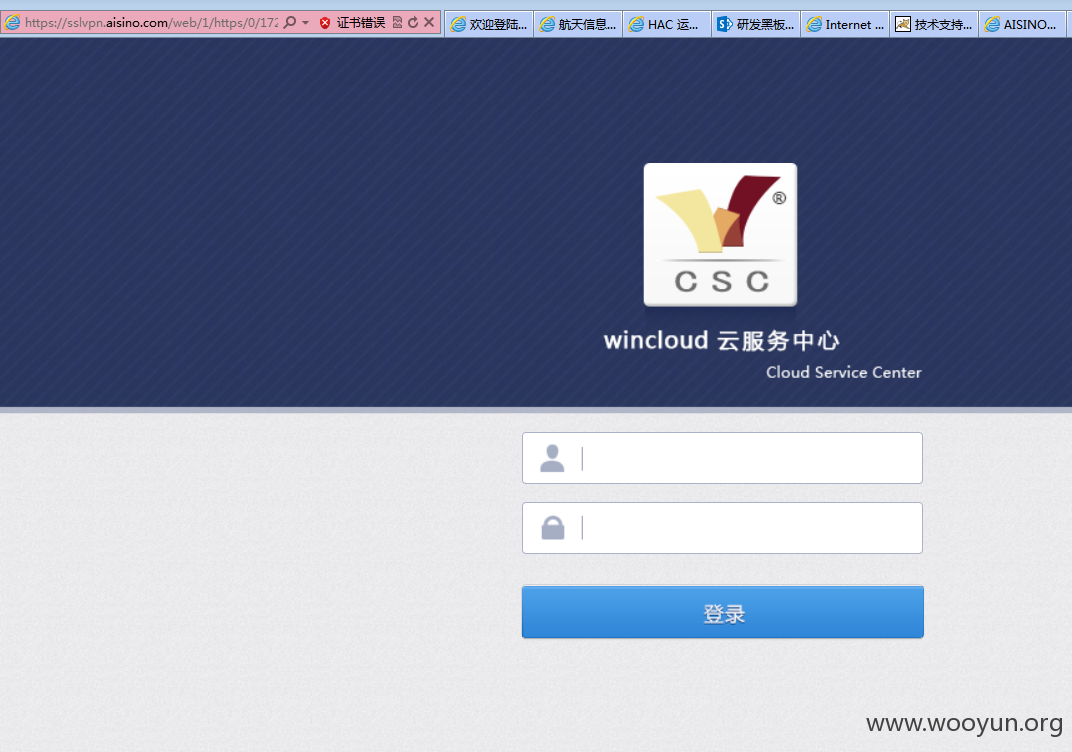The width and height of the screenshot is (1072, 752).
Task: Click the sslvpn.aisino.com URL field
Action: pos(152,23)
